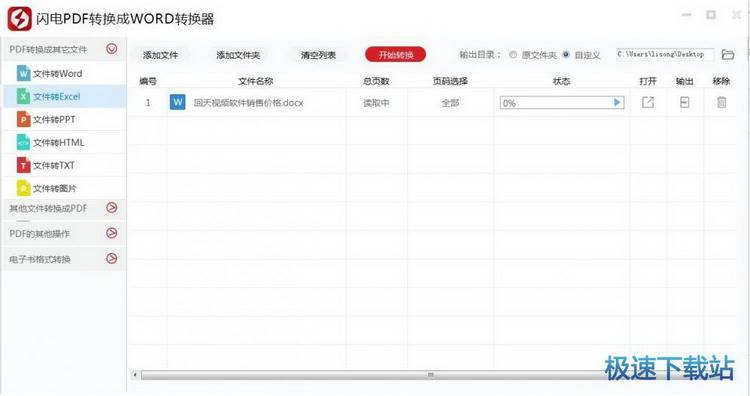This screenshot has width=750, height=396.
Task: Switch to 文件转PPT mode
Action: click(x=65, y=119)
